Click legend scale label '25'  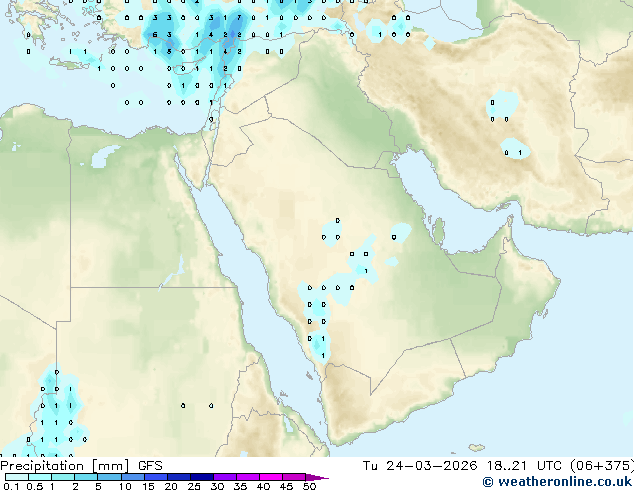point(194,486)
